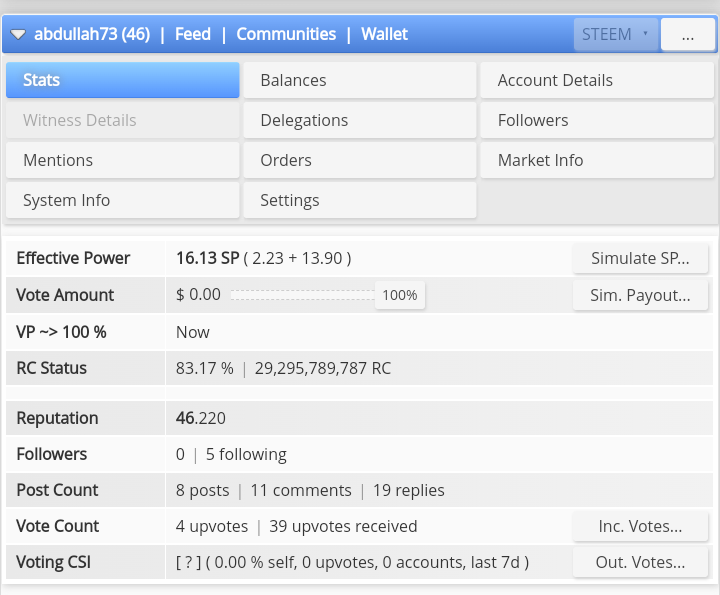Click the Vote Count label
This screenshot has height=595, width=720.
point(57,526)
